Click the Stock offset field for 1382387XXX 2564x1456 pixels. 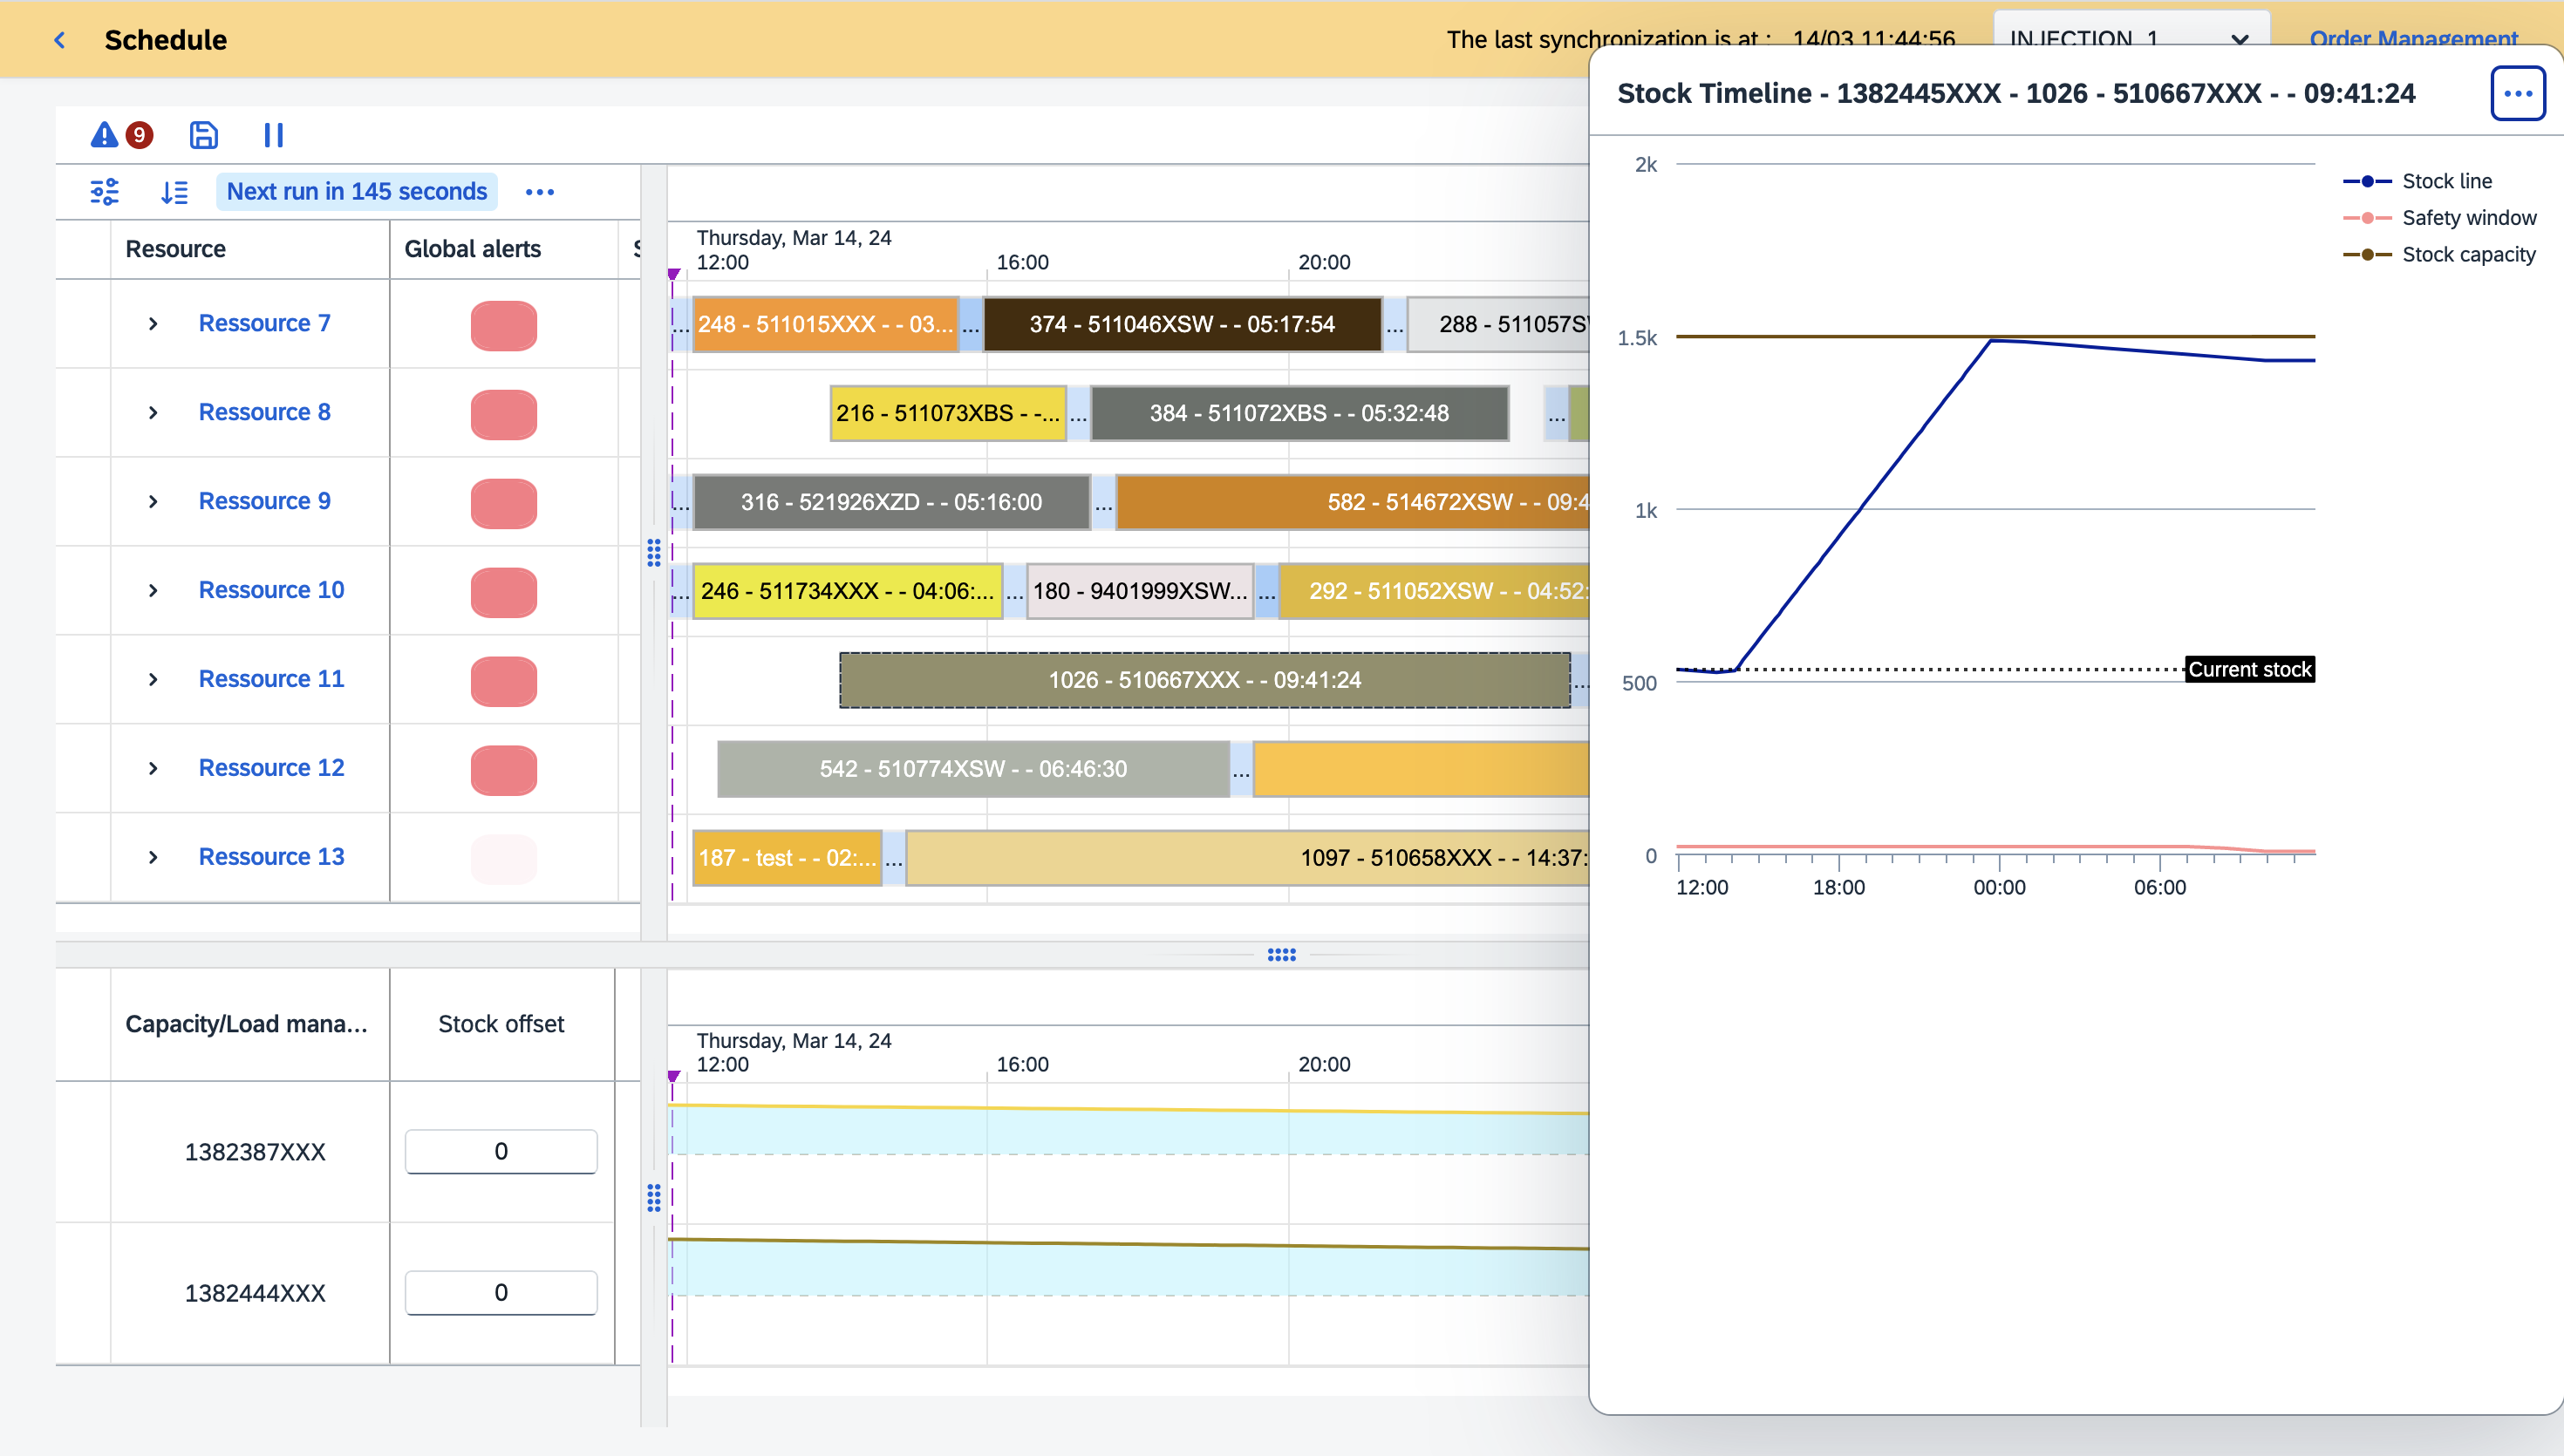point(501,1151)
